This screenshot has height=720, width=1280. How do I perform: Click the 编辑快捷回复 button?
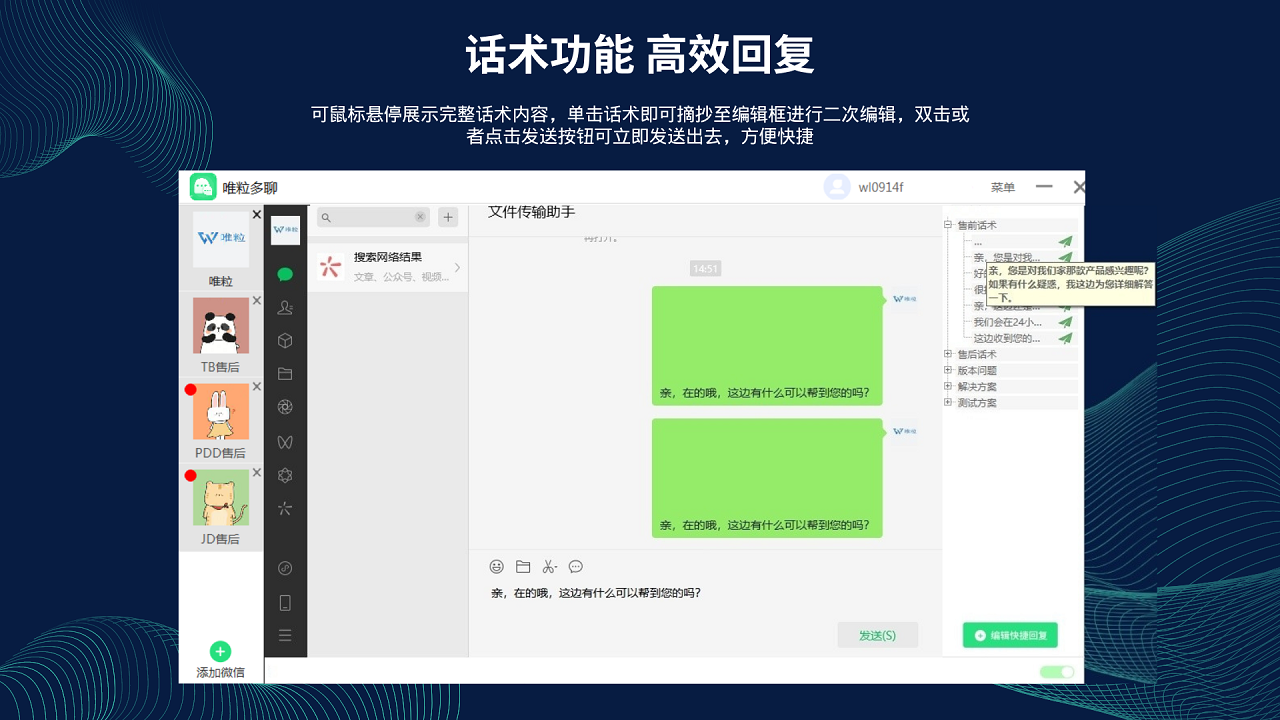[1010, 635]
